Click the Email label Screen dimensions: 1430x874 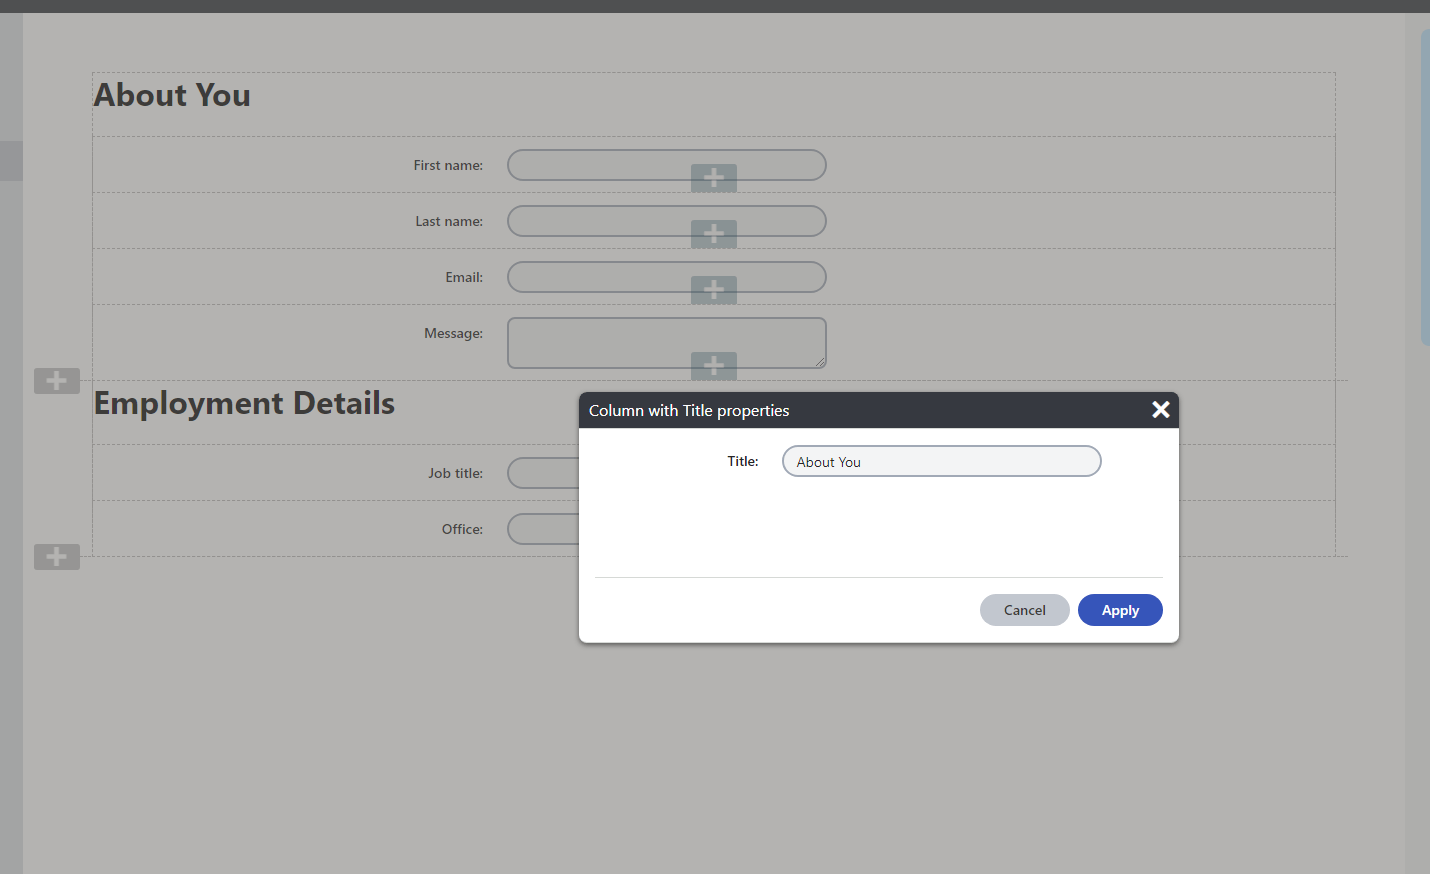click(x=464, y=277)
